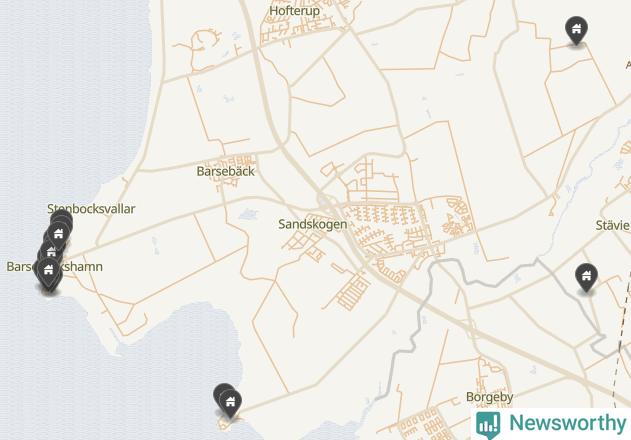Open the lowest house pin at Barsebäckshamn
The height and width of the screenshot is (440, 631).
point(48,271)
